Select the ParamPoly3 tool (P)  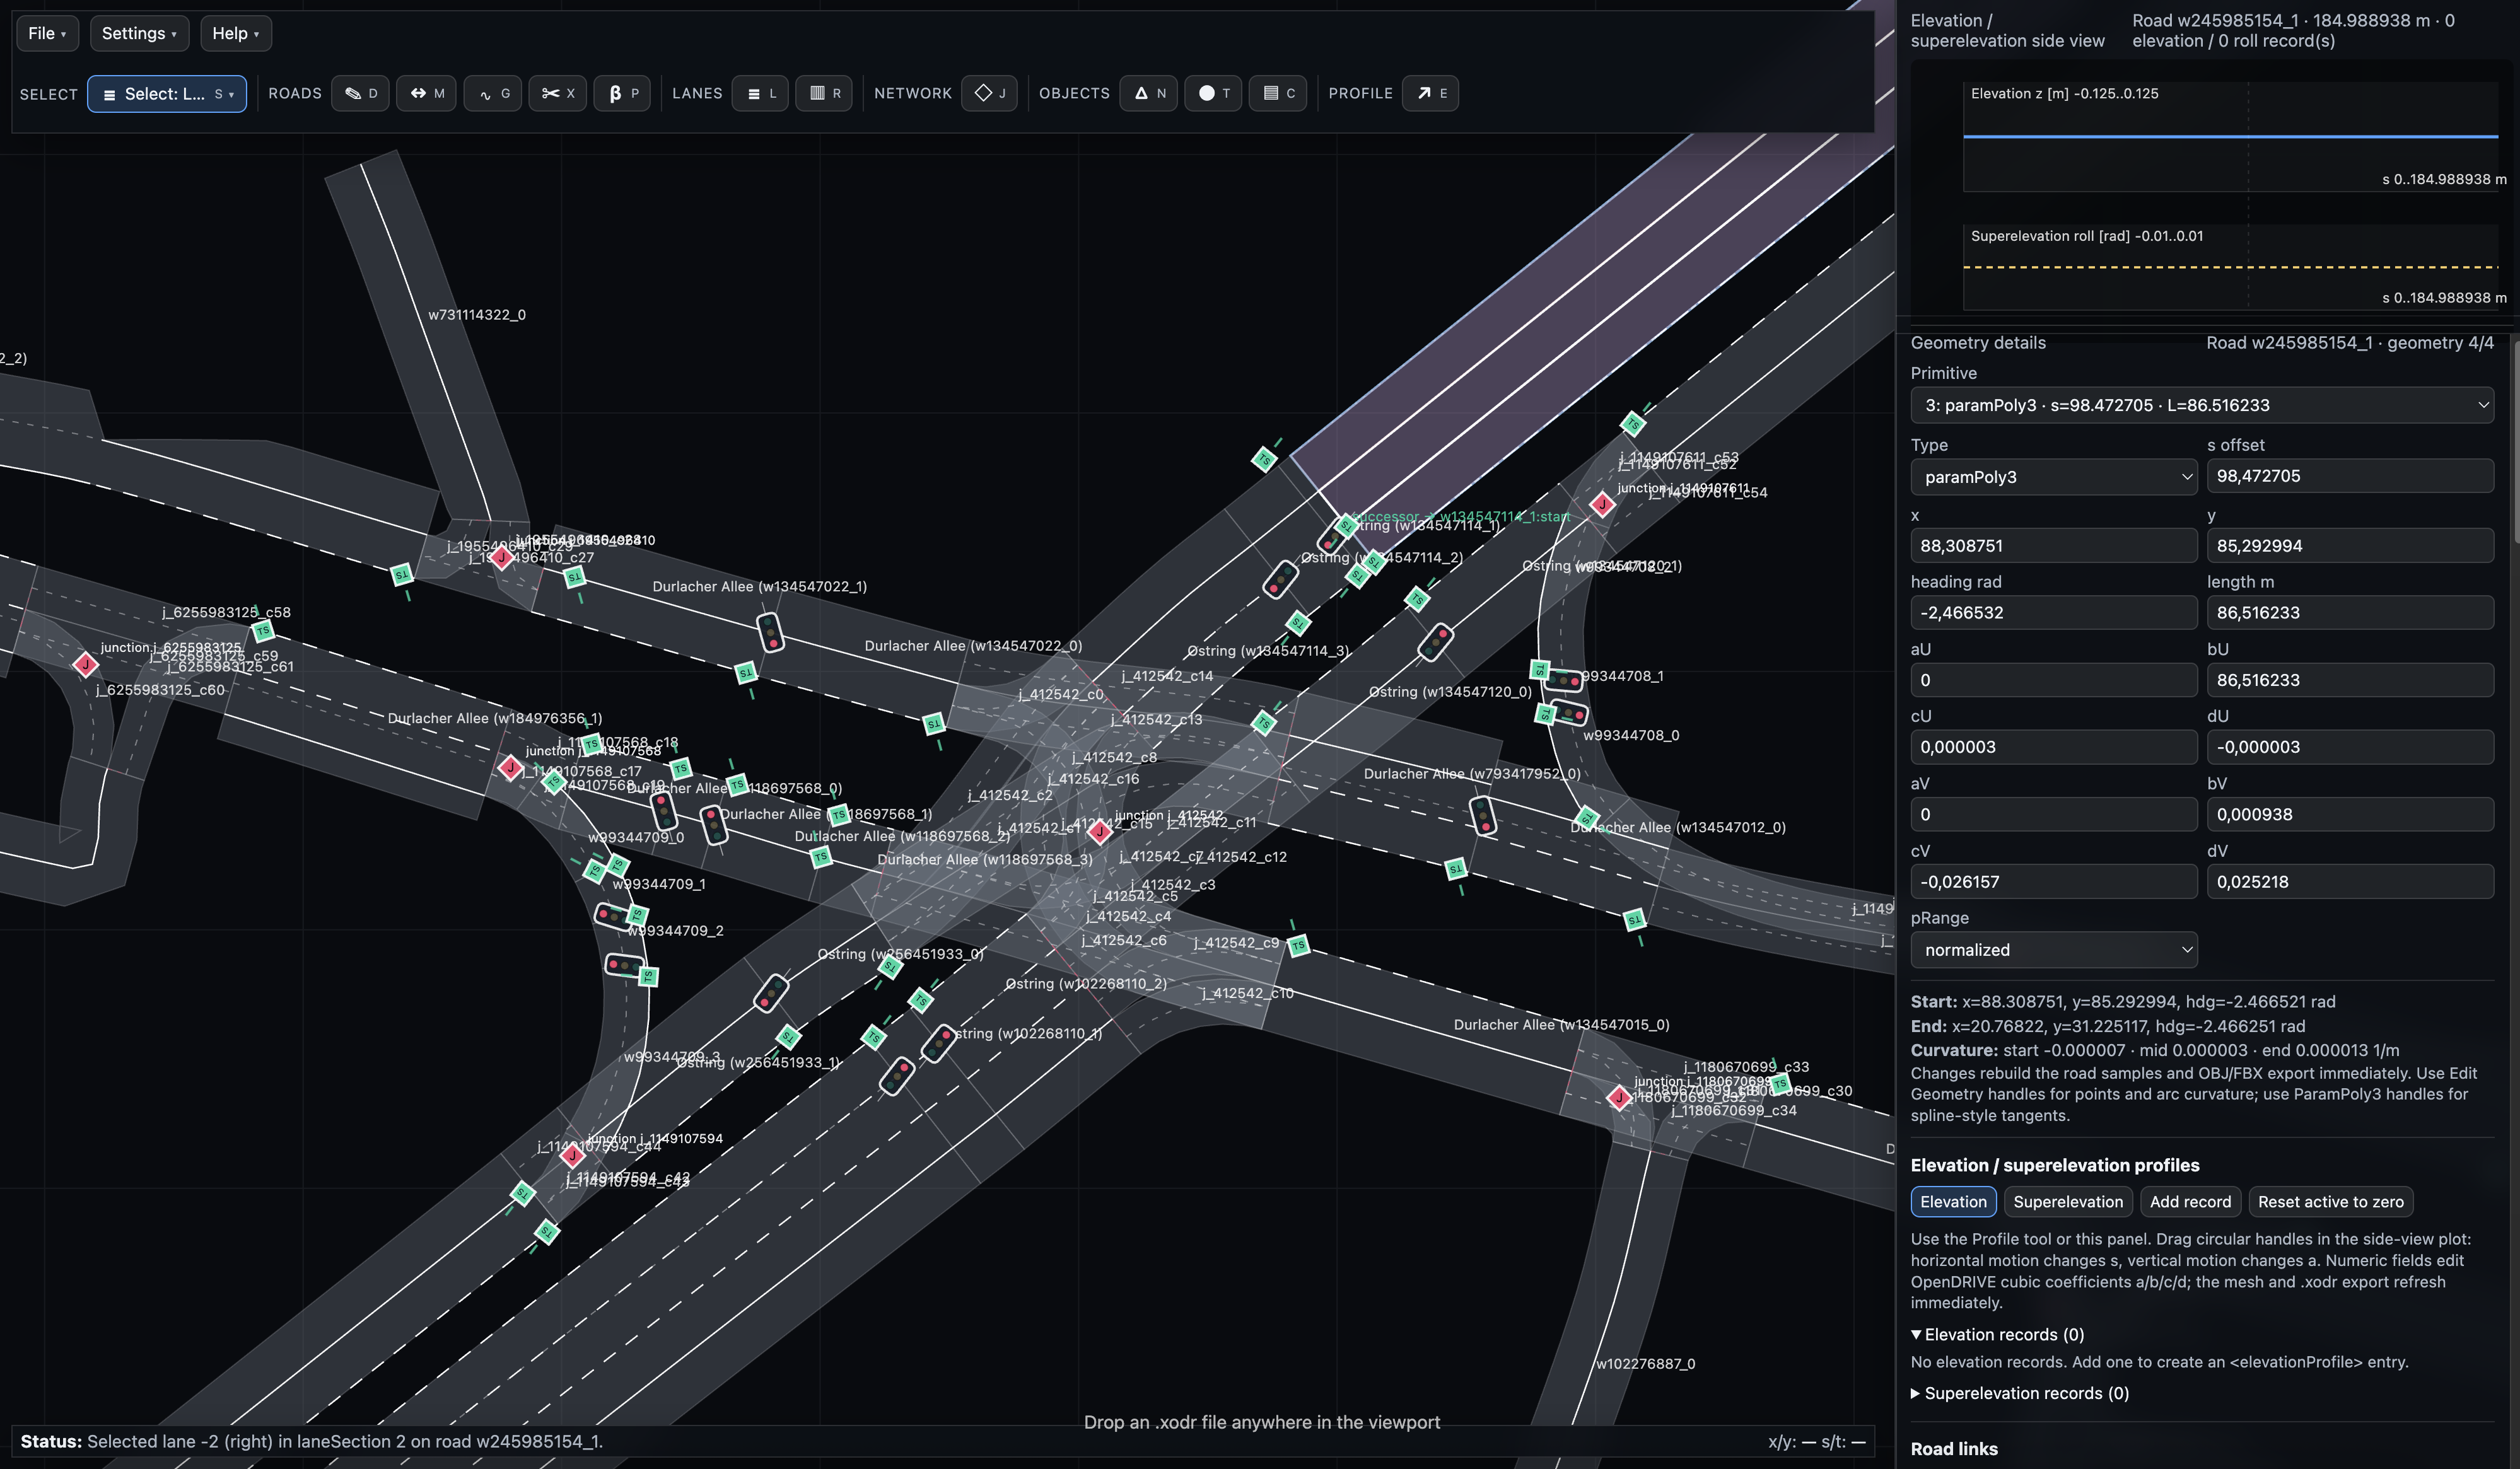pos(622,93)
